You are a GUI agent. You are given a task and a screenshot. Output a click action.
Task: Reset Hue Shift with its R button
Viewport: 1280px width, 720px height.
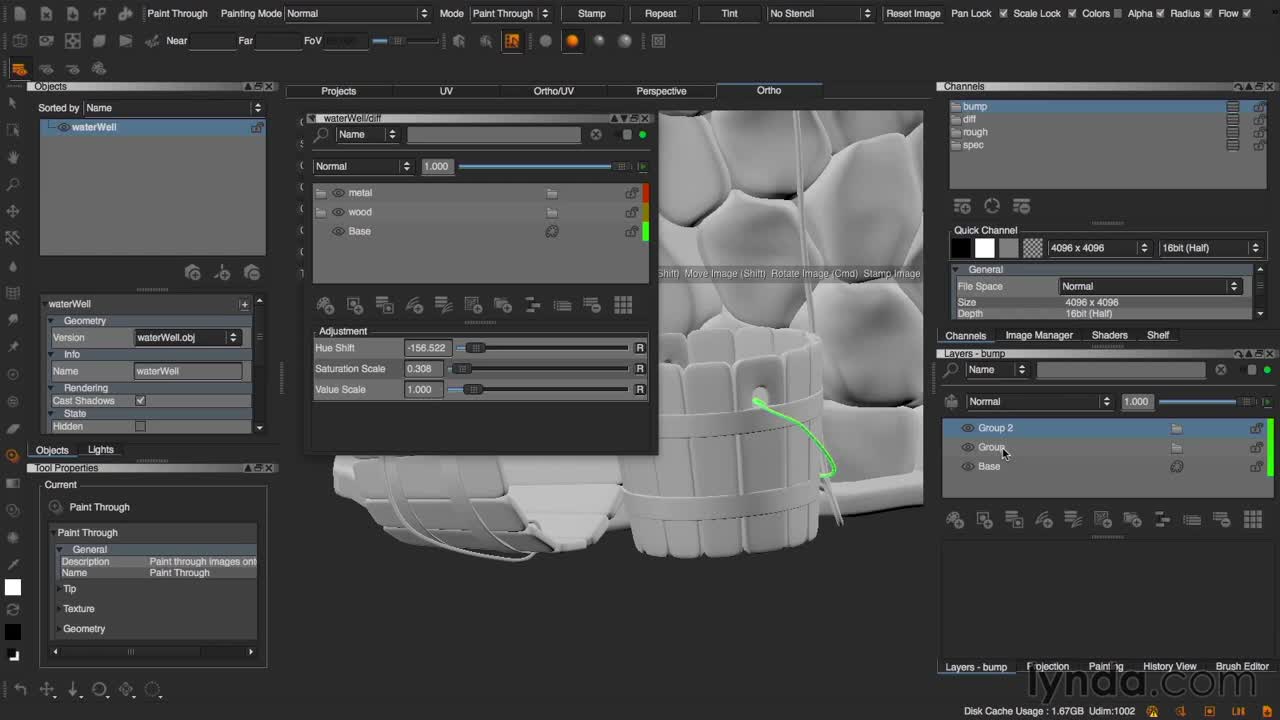[640, 348]
